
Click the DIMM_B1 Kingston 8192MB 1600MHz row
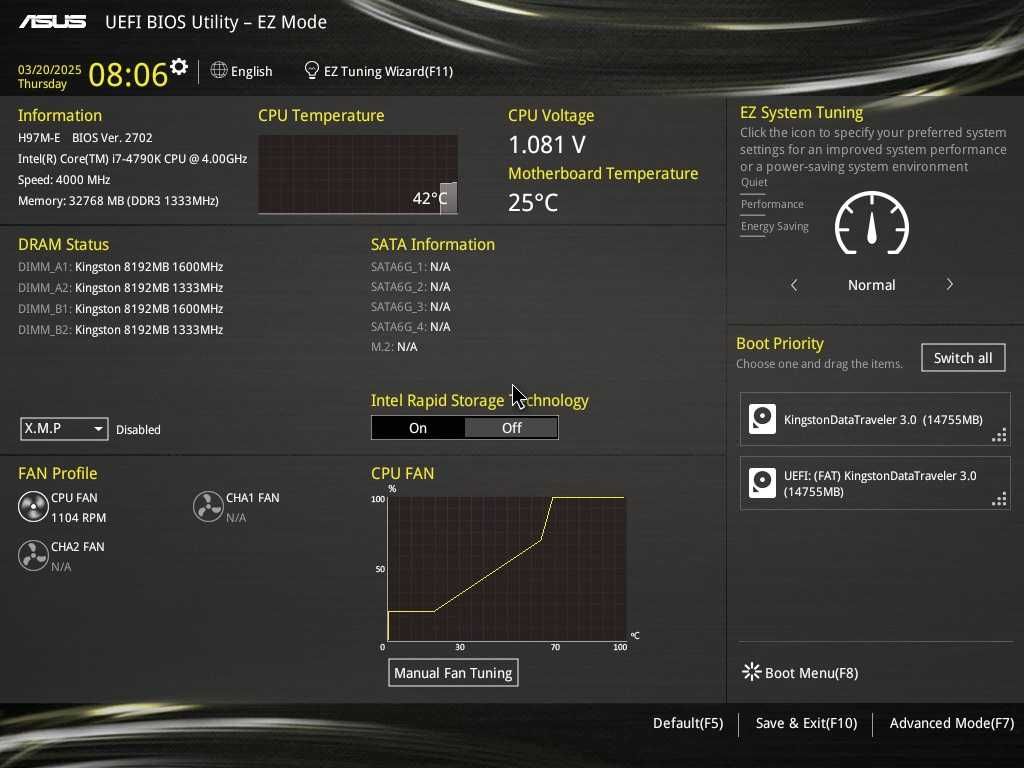(x=121, y=309)
